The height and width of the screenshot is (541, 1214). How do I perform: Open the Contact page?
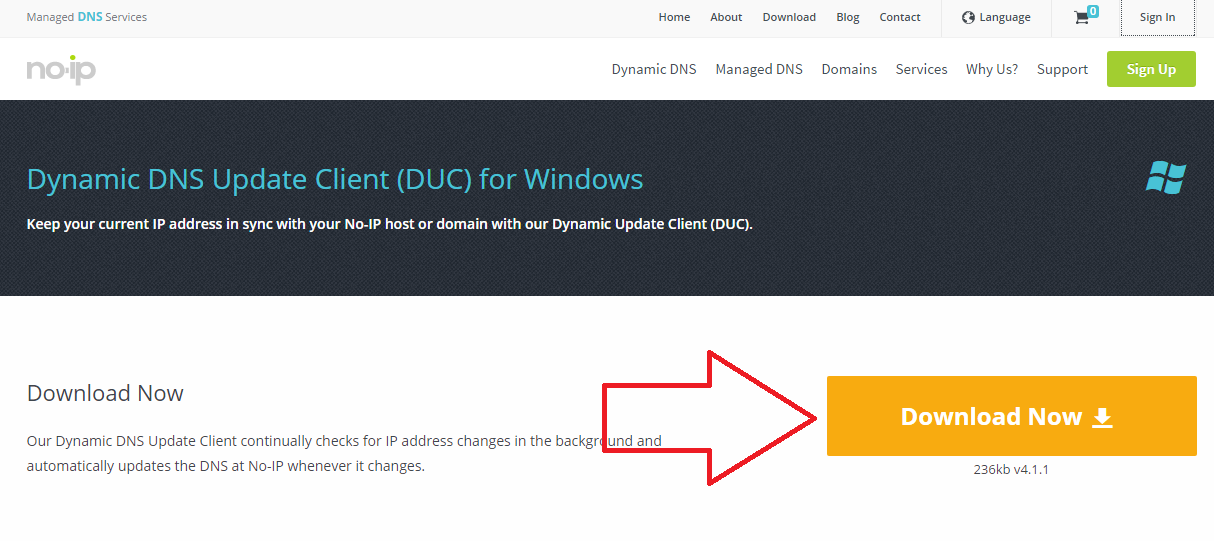click(x=900, y=17)
